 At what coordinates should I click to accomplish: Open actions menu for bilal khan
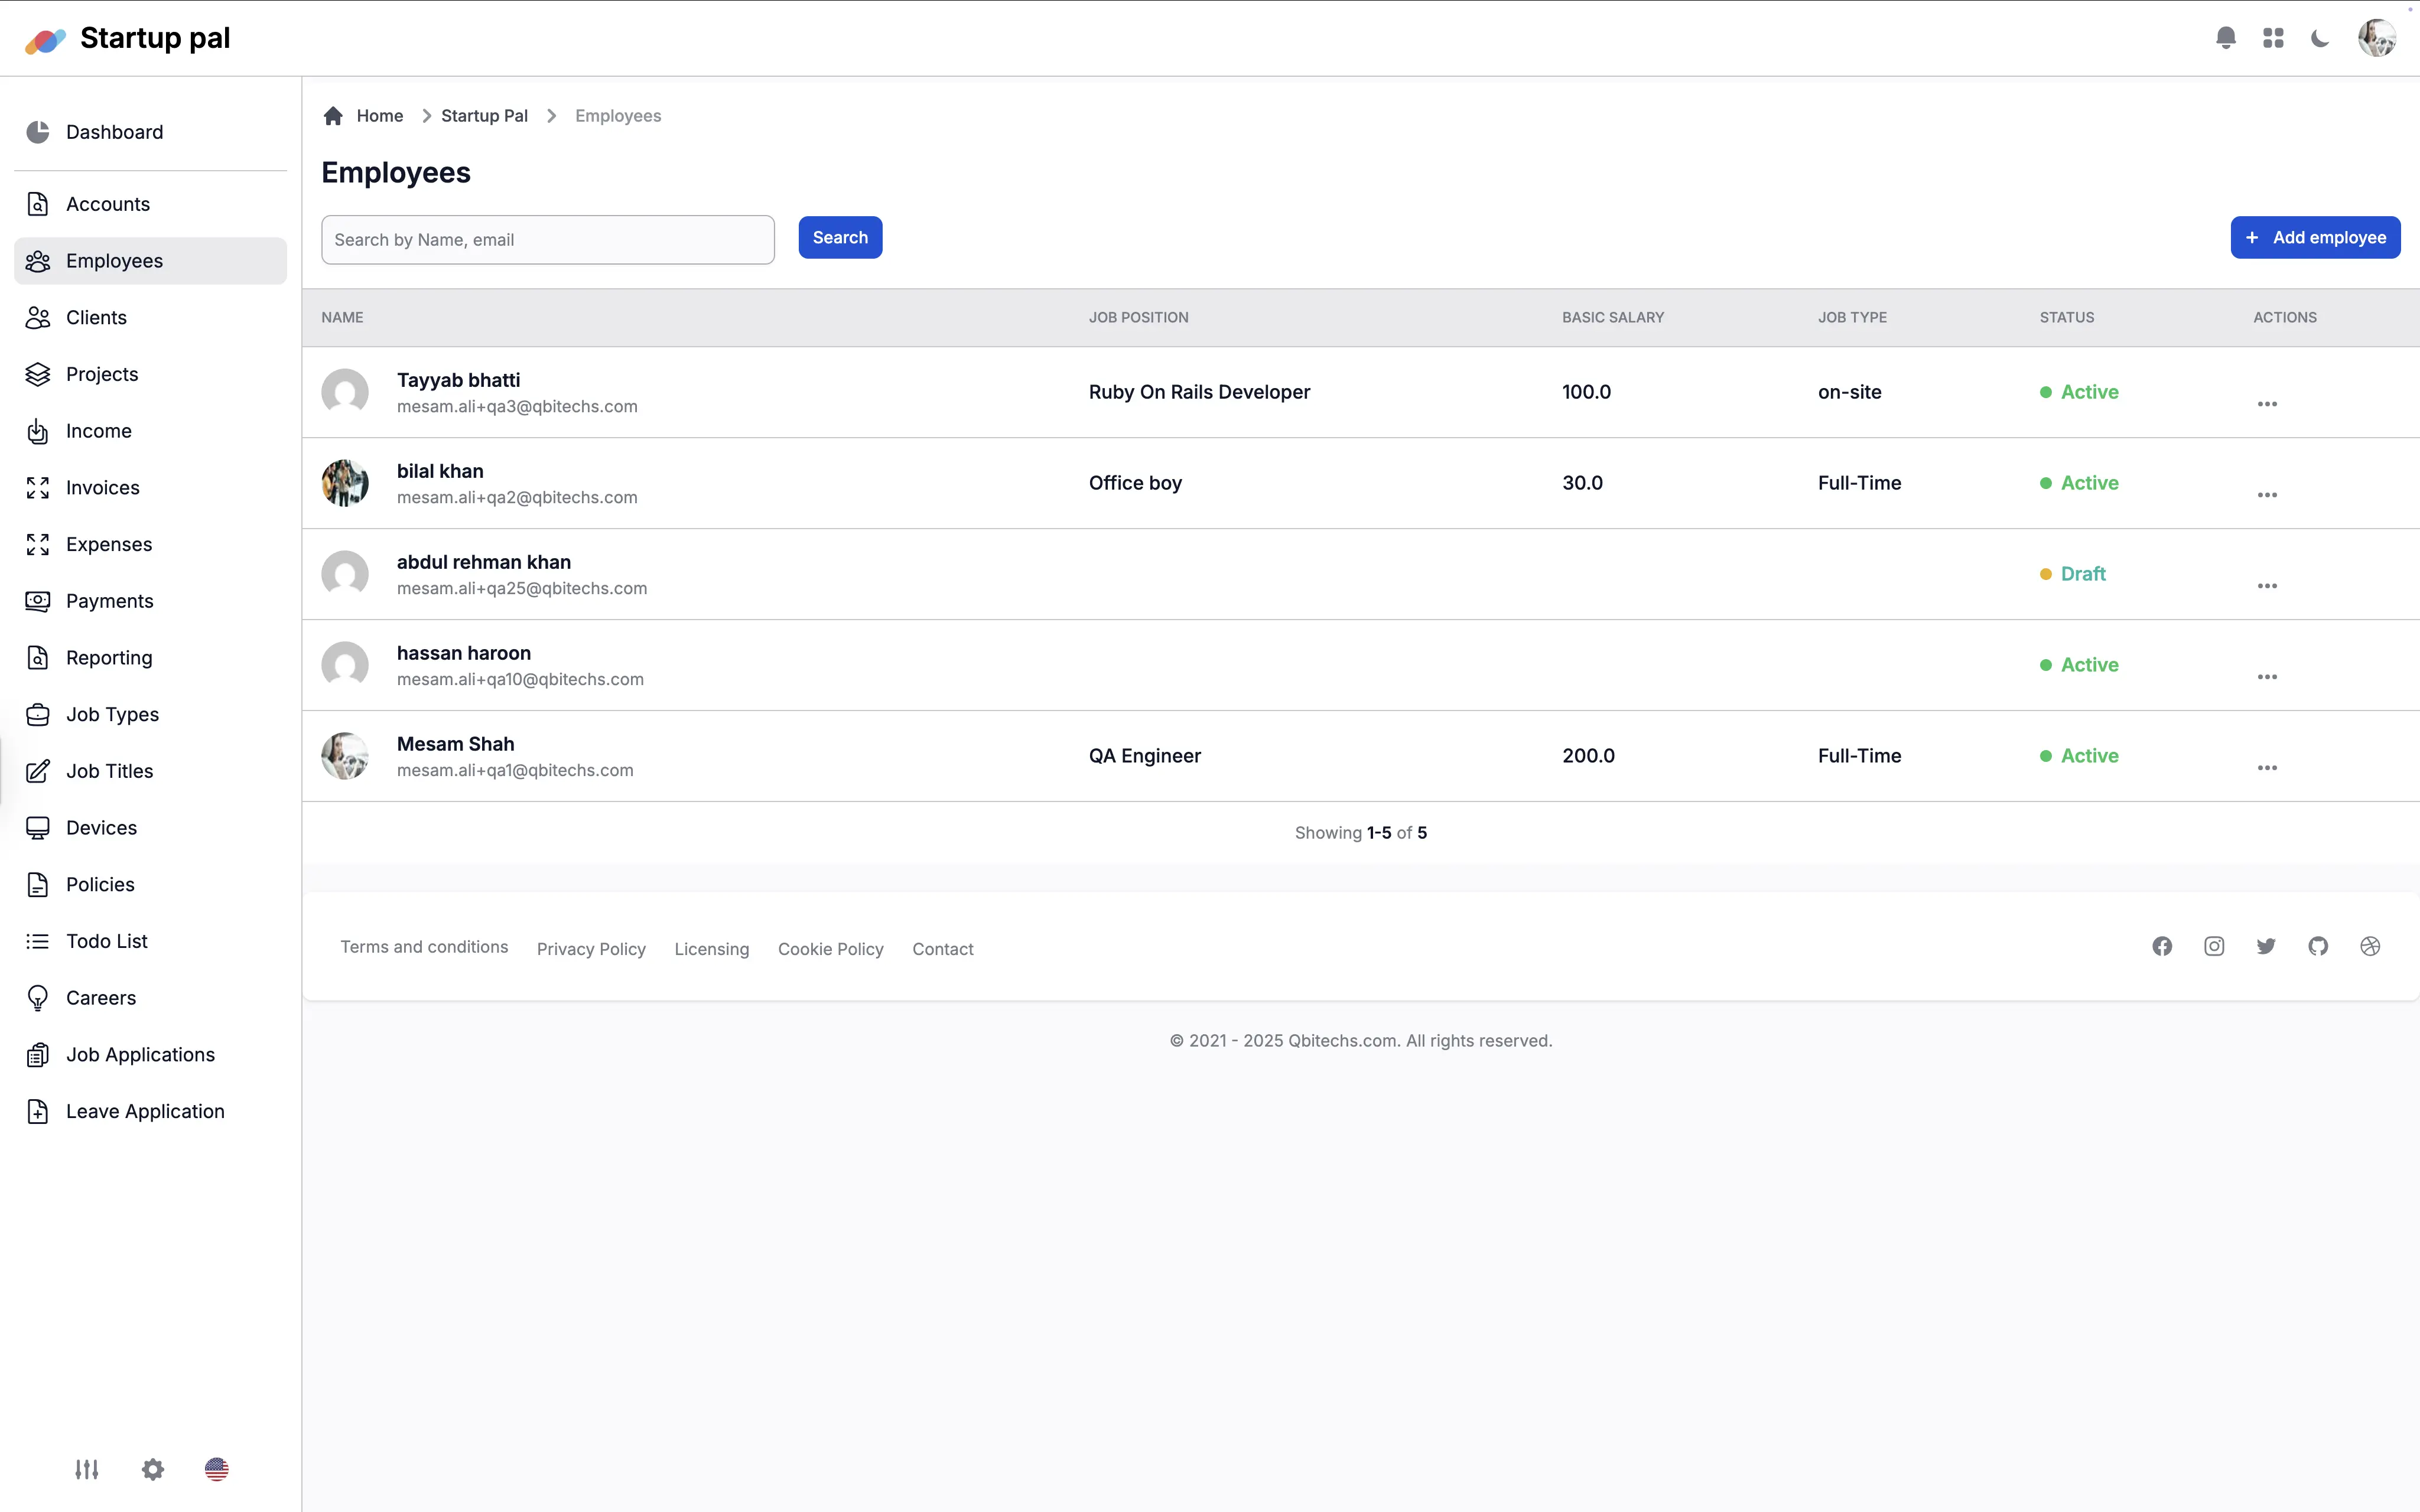(x=2267, y=495)
